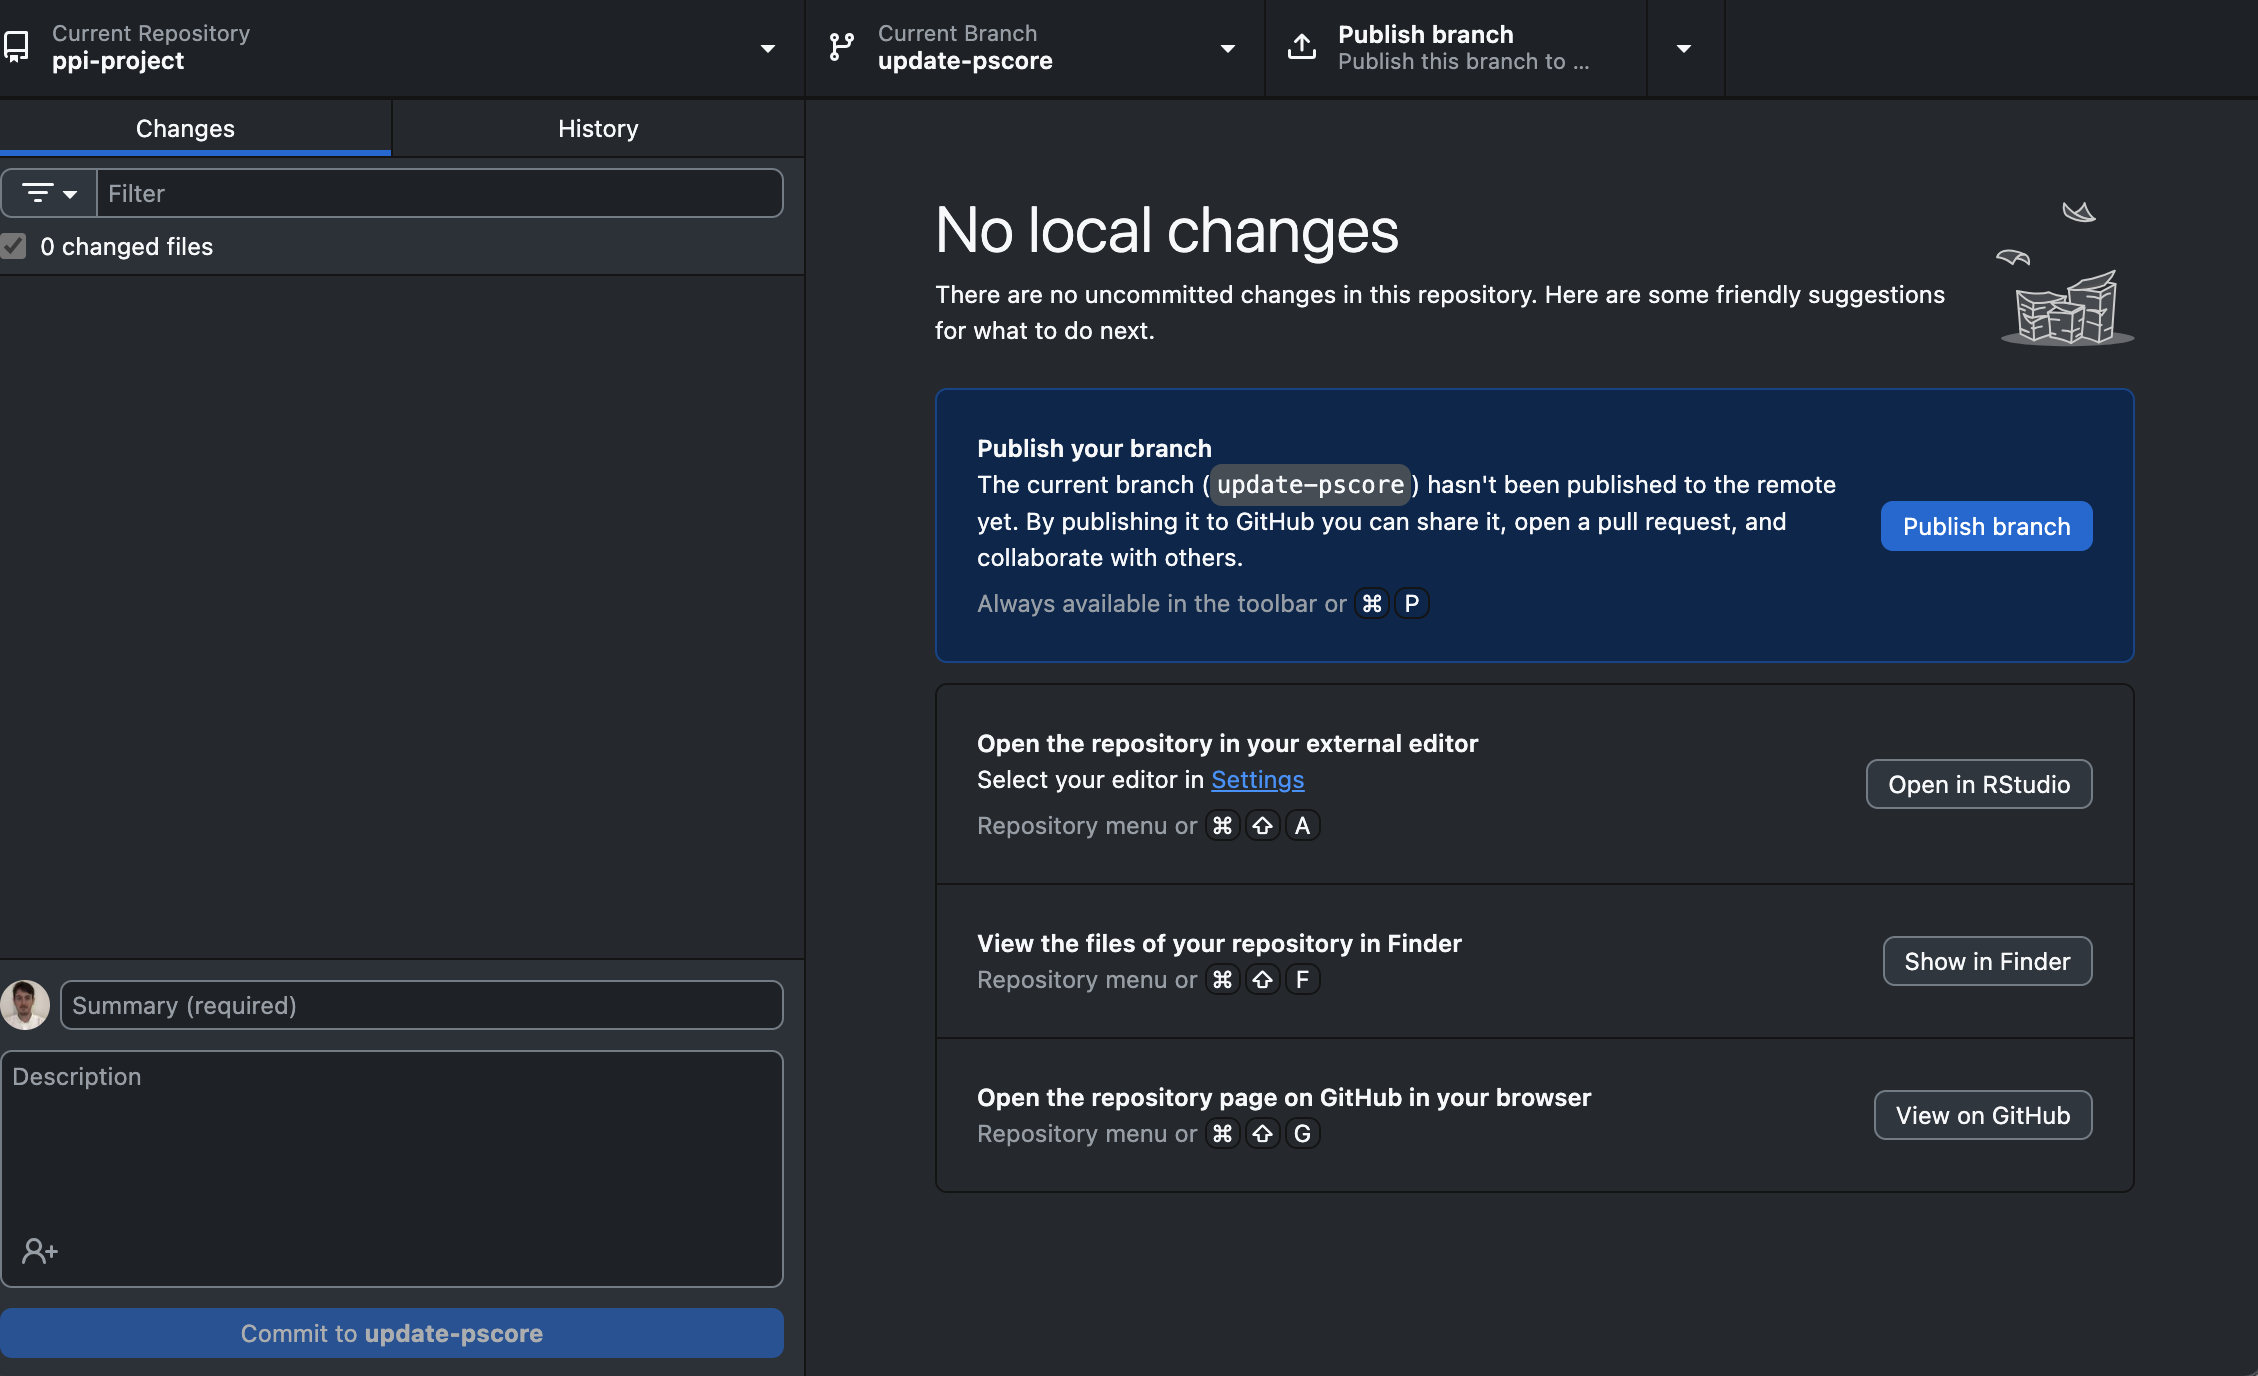The width and height of the screenshot is (2258, 1376).
Task: Click the user avatar thumbnail
Action: click(25, 1005)
